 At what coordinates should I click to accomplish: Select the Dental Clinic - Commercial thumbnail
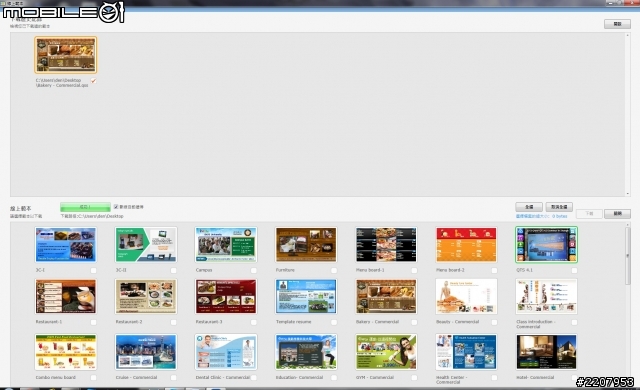(x=226, y=352)
